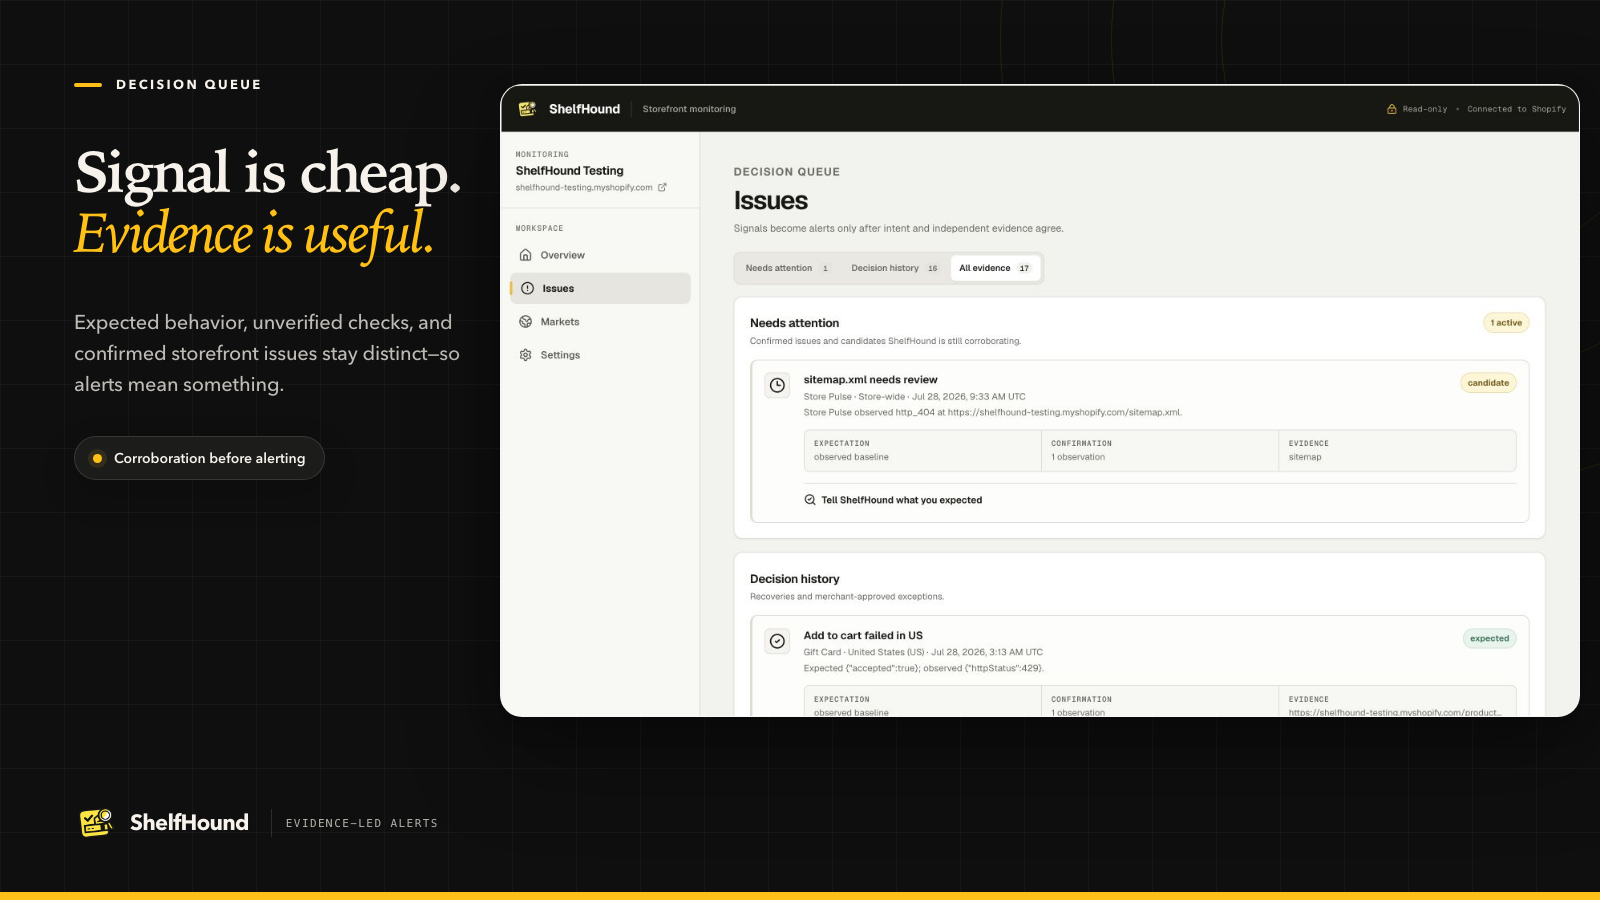This screenshot has width=1600, height=900.
Task: Switch to the Decision history tab
Action: click(894, 268)
